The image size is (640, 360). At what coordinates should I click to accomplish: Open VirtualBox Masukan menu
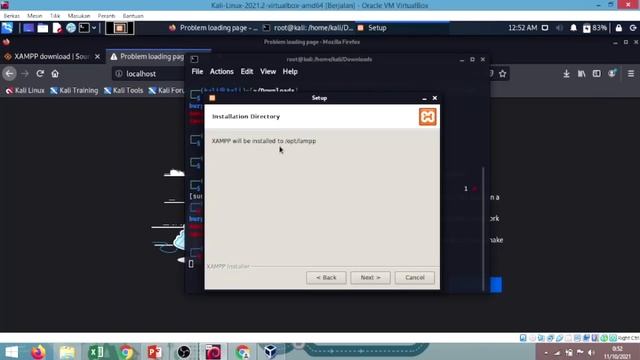79,16
